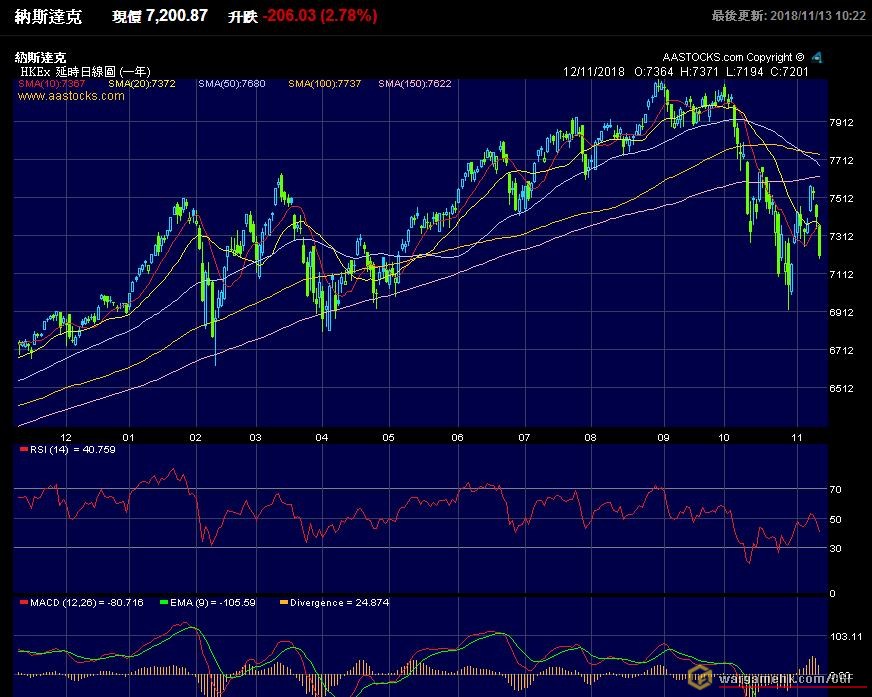Screen dimensions: 872x697
Task: Click the AASTOCKS.com Copyright text
Action: click(732, 58)
